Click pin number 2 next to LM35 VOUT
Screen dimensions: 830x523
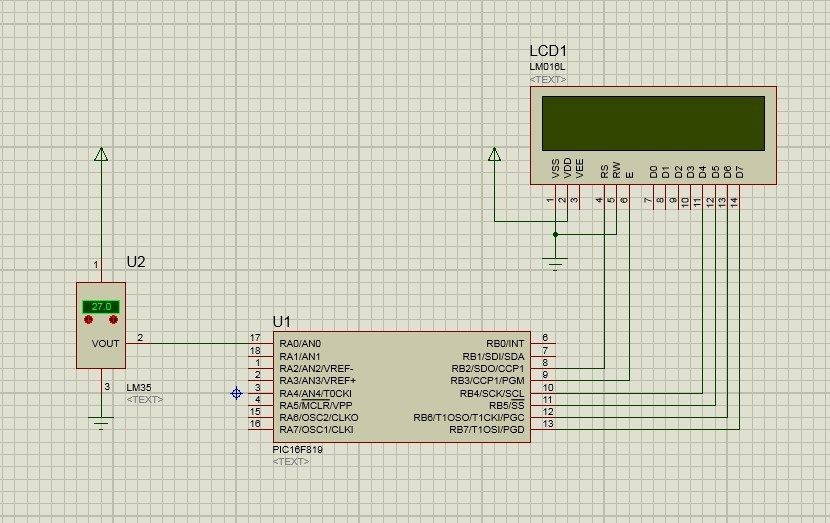click(x=140, y=338)
